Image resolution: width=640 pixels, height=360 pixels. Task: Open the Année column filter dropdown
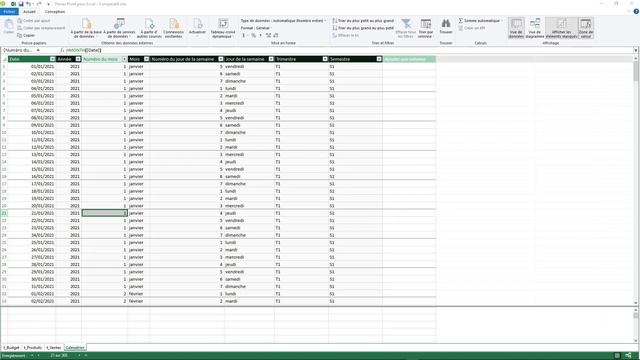point(78,59)
